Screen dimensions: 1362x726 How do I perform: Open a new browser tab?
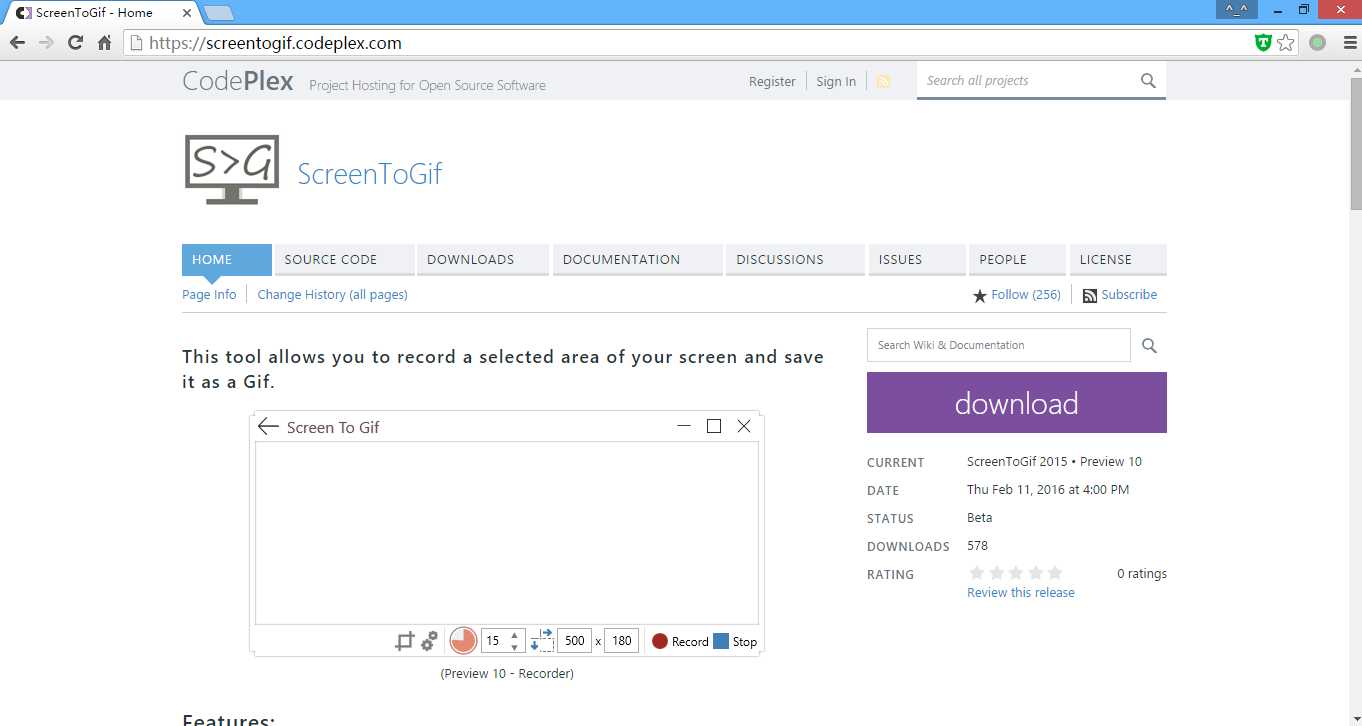(218, 13)
